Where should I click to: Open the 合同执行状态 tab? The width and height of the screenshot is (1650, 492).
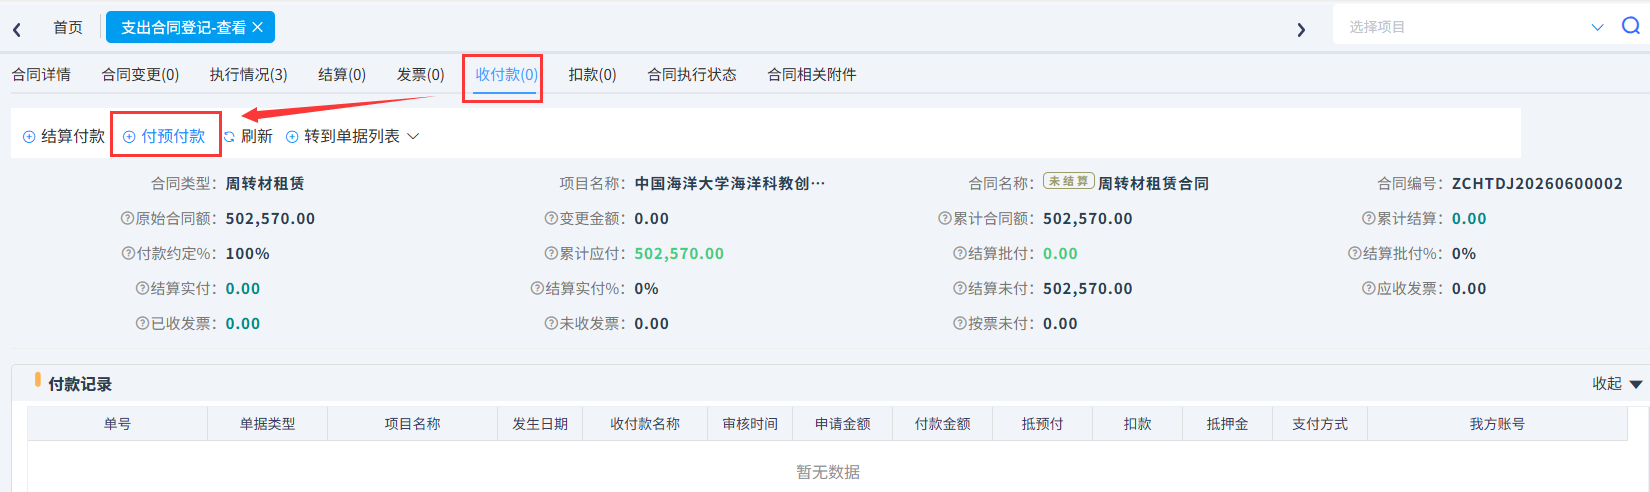click(x=692, y=74)
